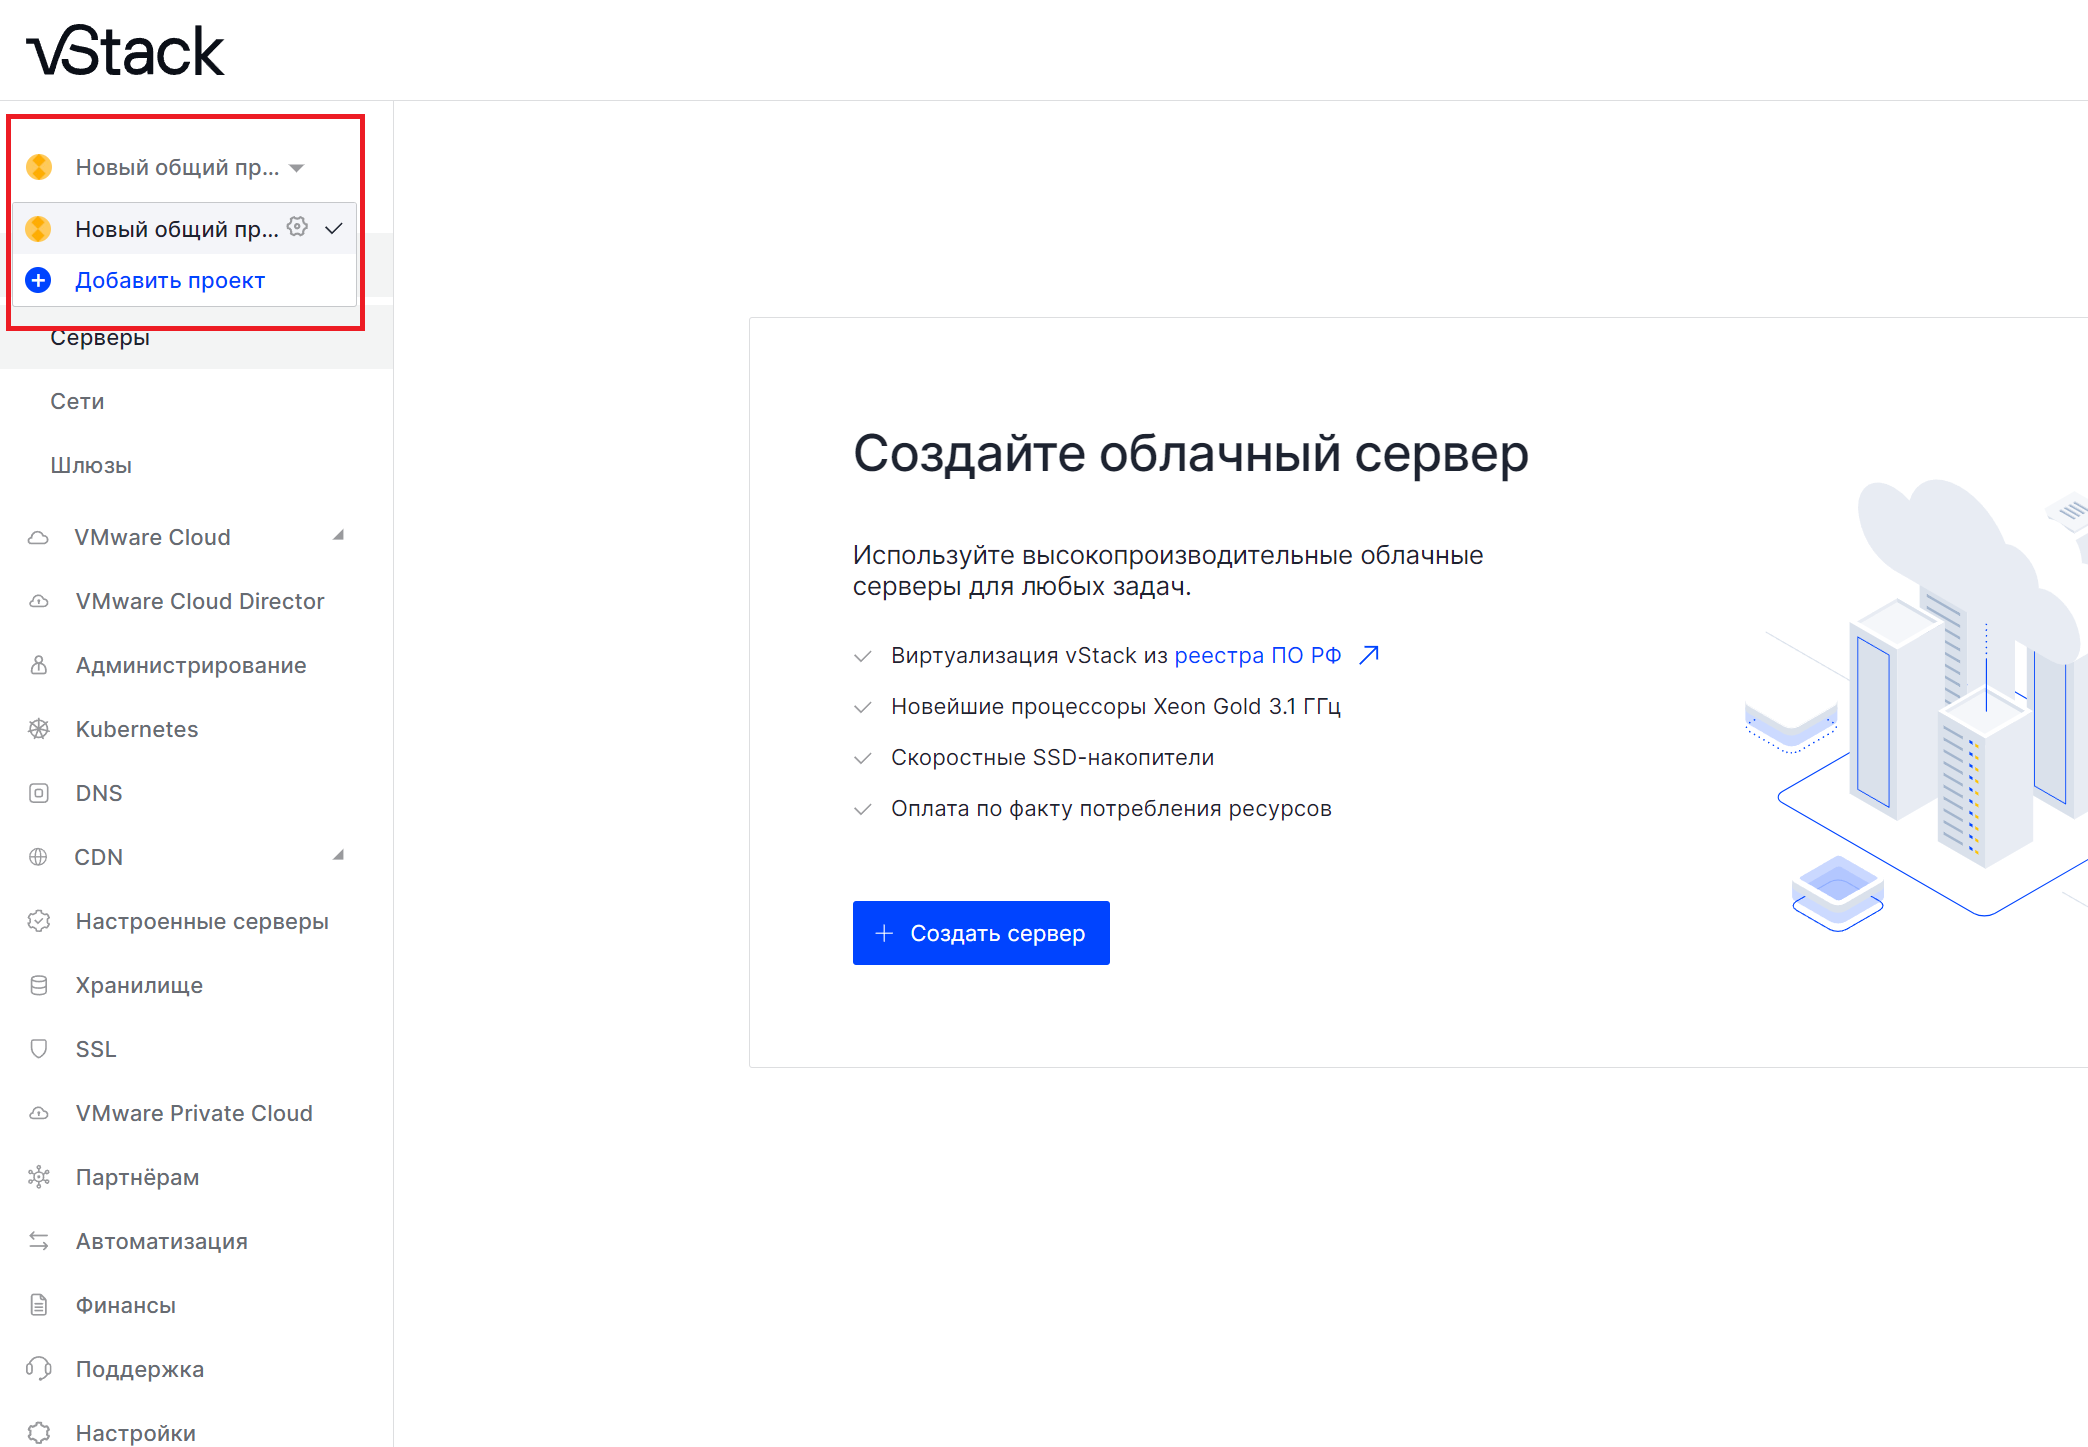Select the checked Новый общий пр... project entry
The image size is (2088, 1447).
coord(184,229)
